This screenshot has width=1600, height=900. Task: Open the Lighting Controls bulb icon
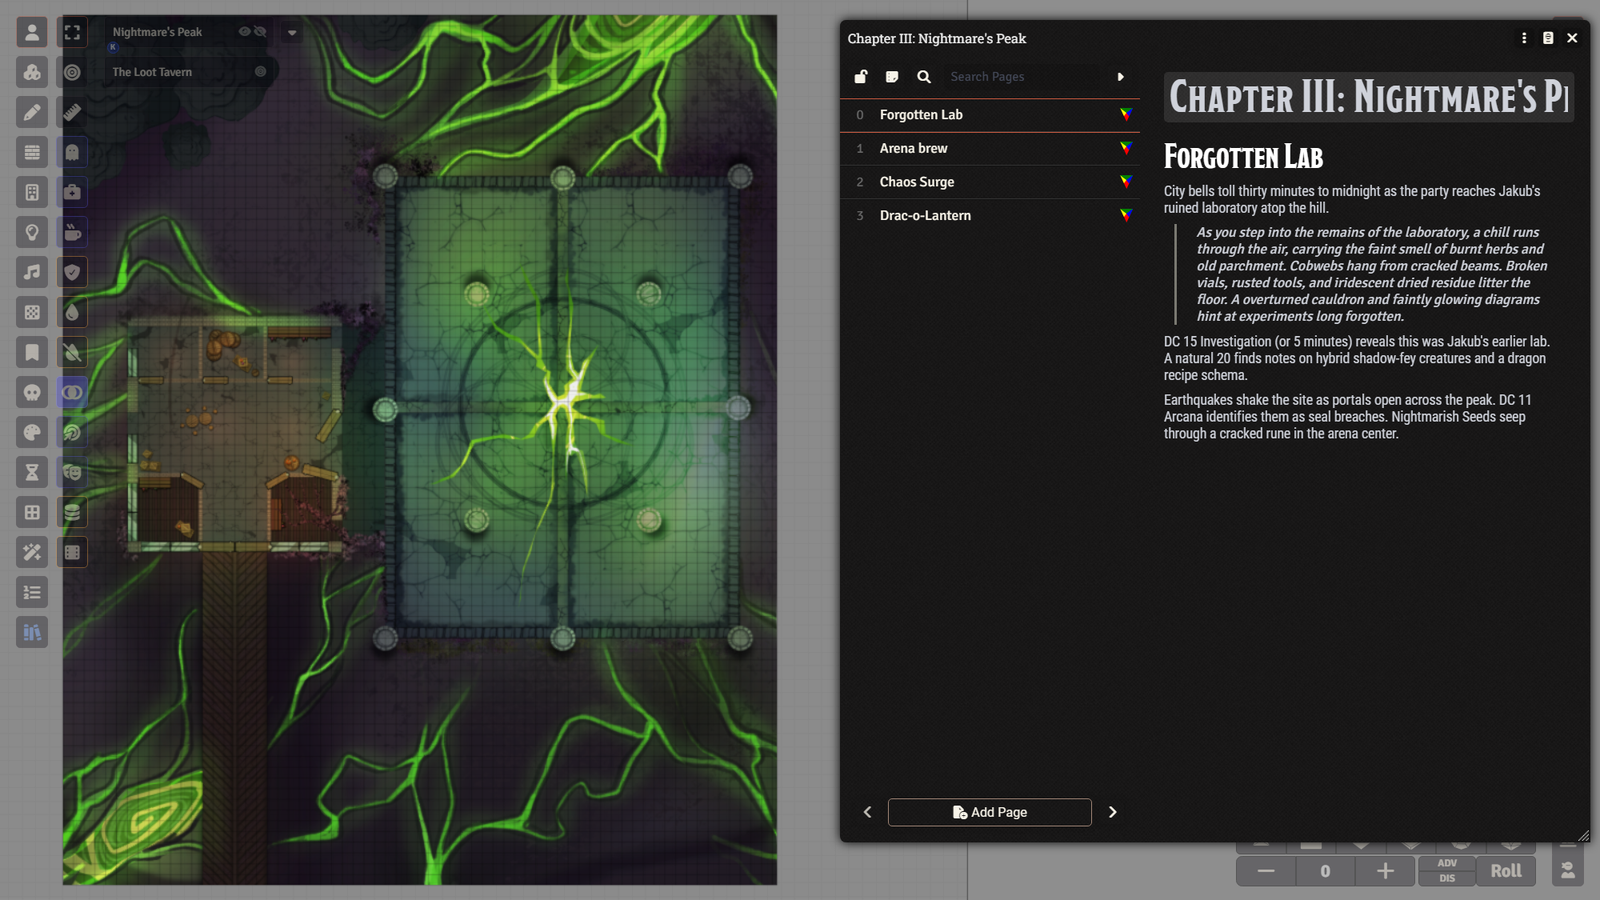click(32, 232)
